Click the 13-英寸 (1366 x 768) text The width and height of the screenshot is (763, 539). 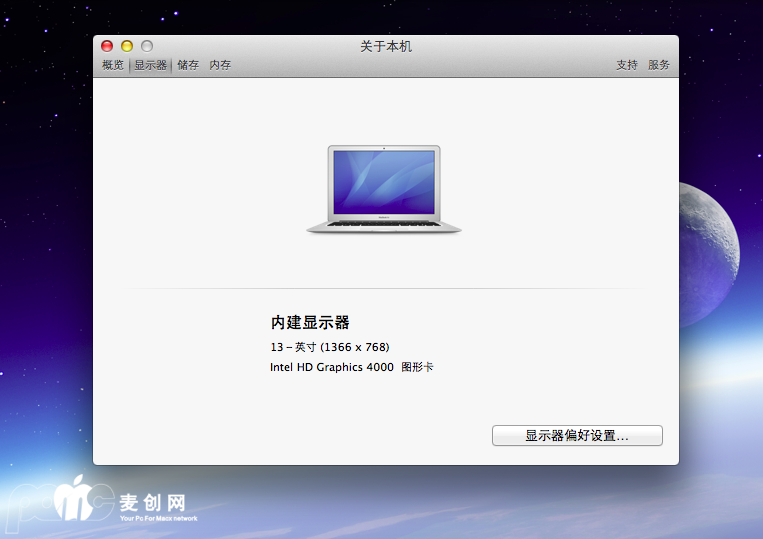[x=330, y=347]
